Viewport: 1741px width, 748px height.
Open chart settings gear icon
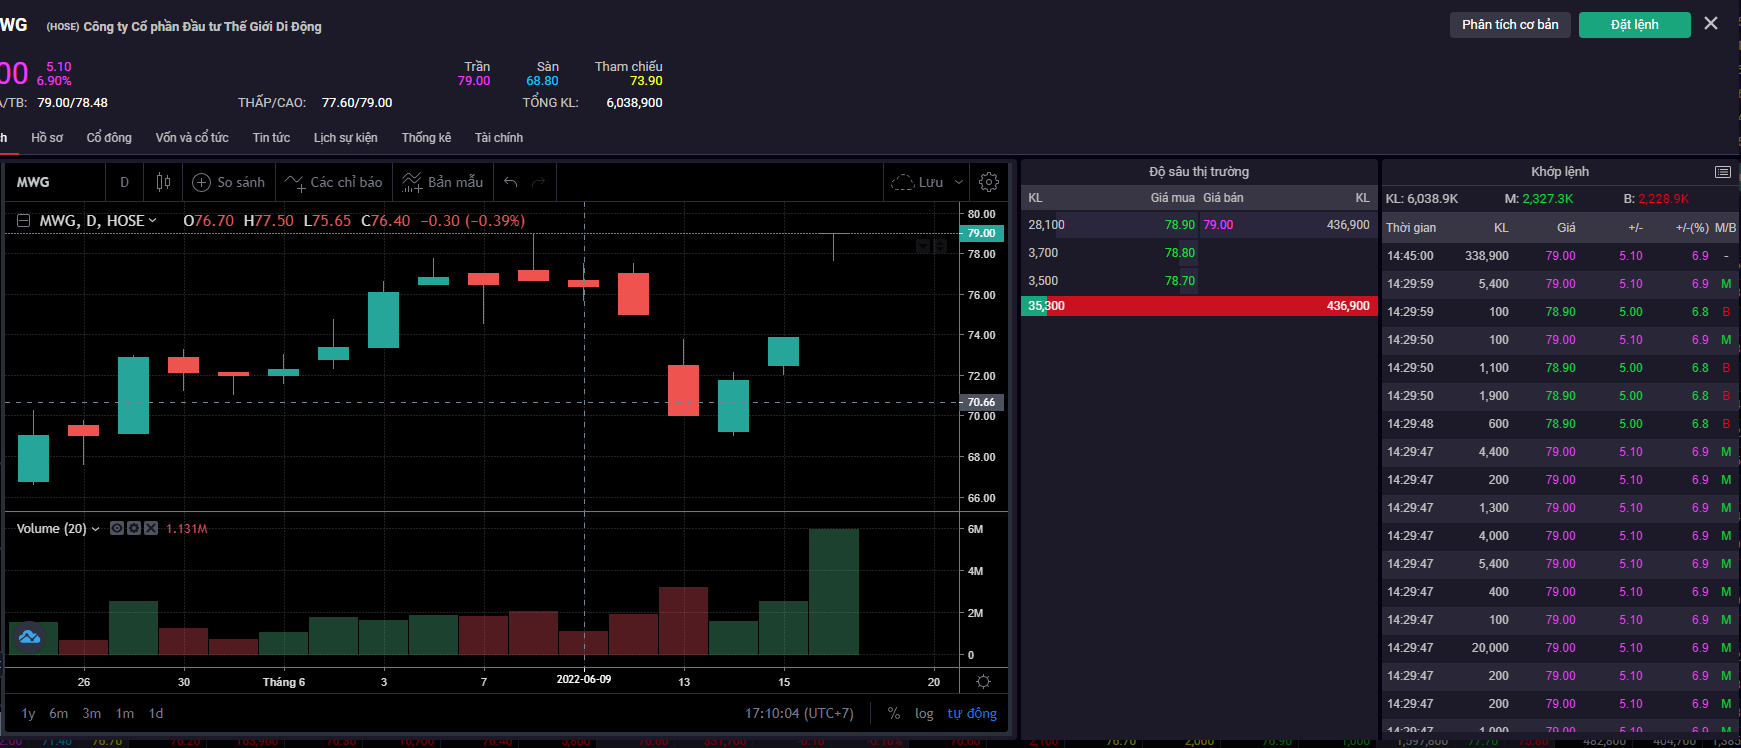point(988,182)
